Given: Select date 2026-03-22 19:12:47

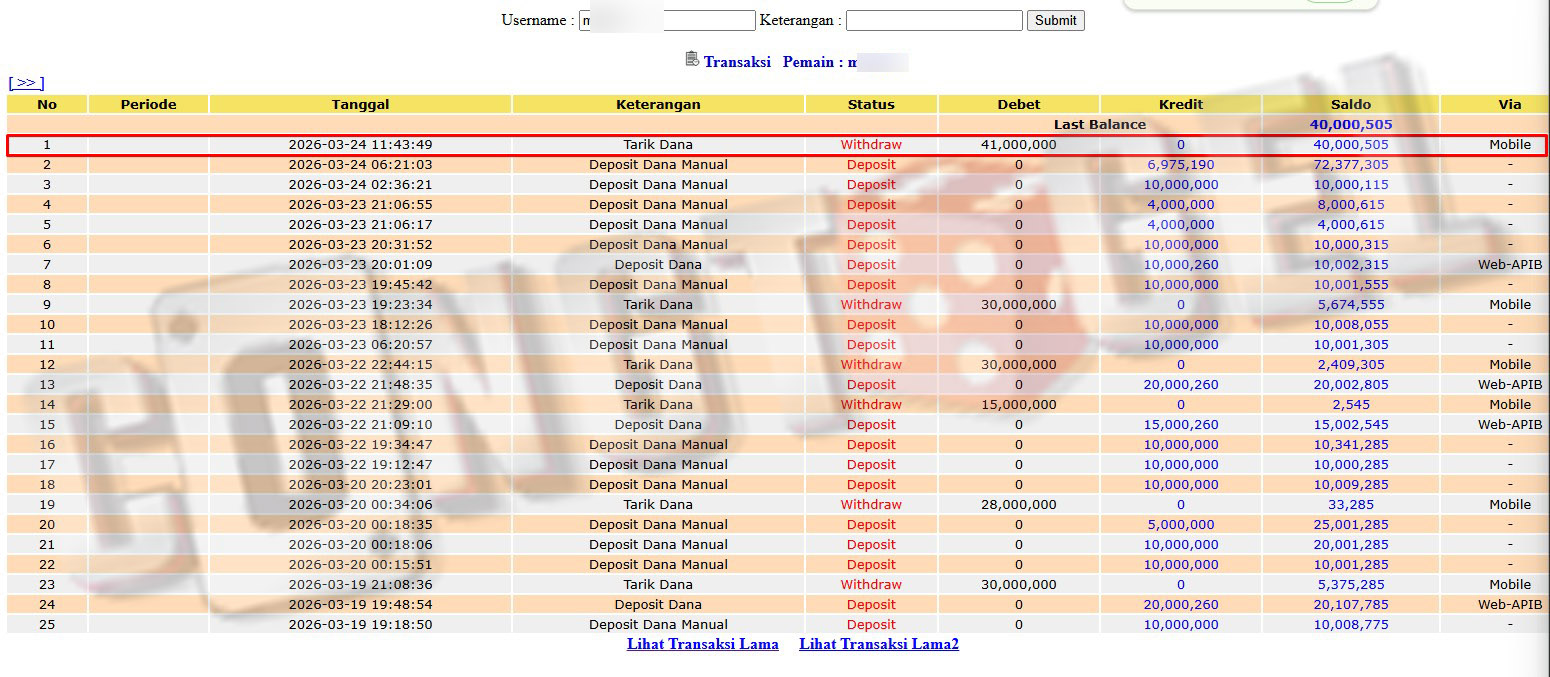Looking at the screenshot, I should click(360, 465).
